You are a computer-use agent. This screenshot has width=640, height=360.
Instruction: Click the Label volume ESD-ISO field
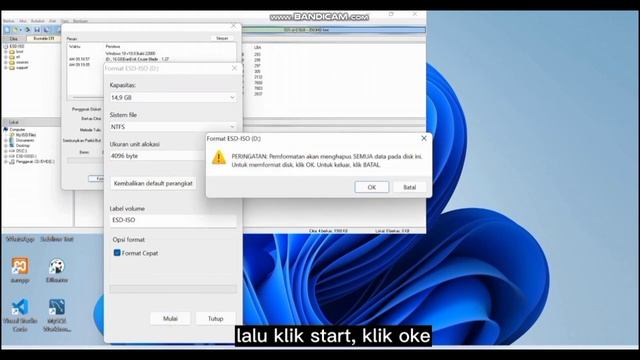(173, 220)
